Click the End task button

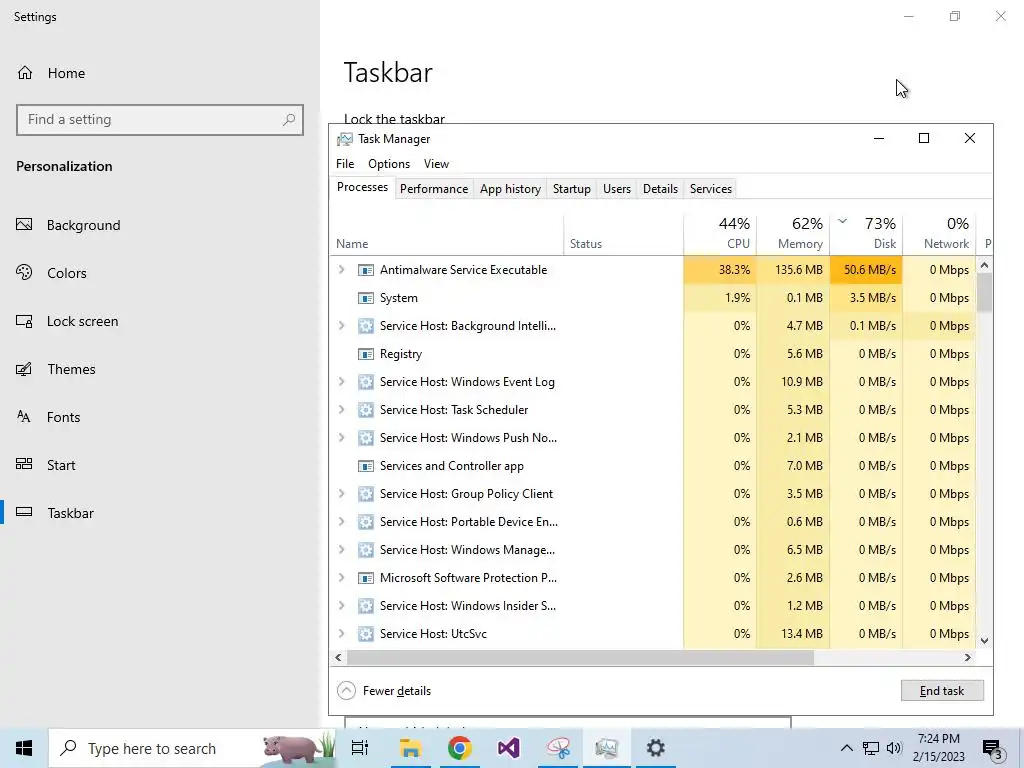coord(942,691)
